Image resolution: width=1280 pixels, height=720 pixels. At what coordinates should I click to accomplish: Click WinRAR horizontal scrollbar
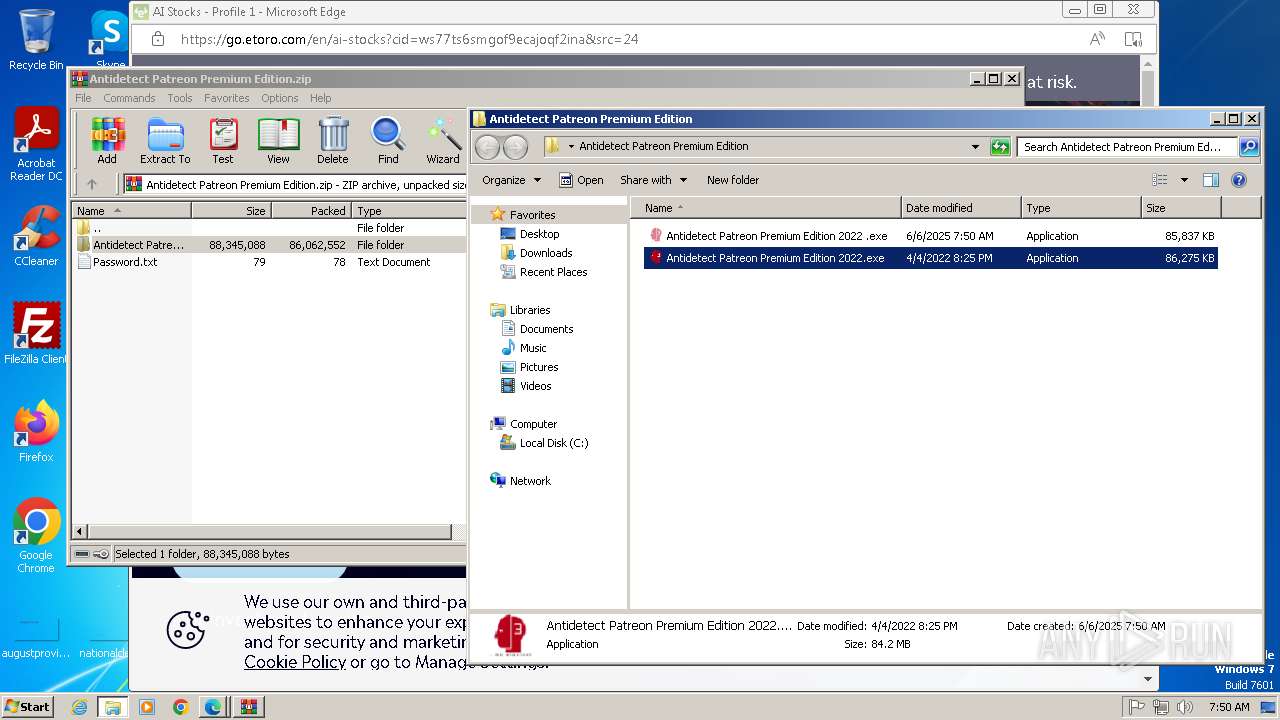pos(270,532)
